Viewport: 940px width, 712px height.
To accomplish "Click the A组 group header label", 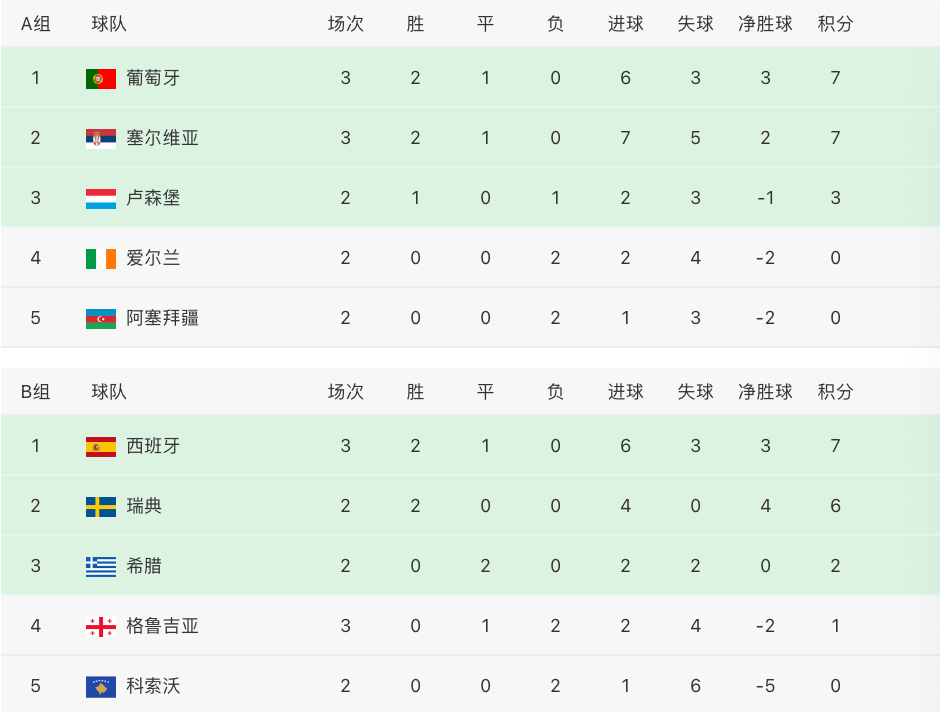I will (35, 24).
